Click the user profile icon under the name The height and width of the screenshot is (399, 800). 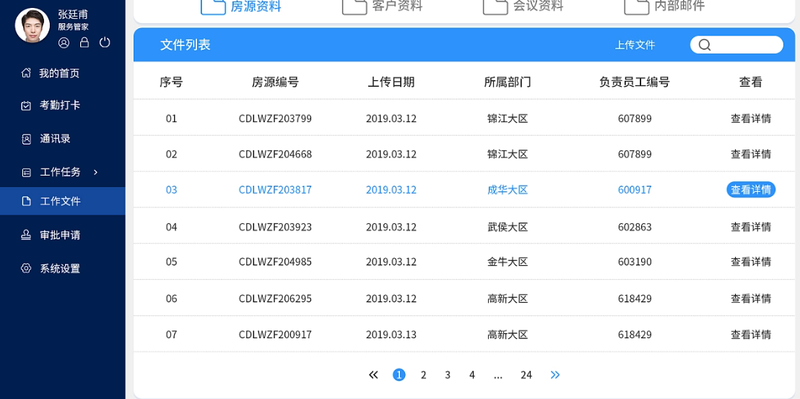64,42
